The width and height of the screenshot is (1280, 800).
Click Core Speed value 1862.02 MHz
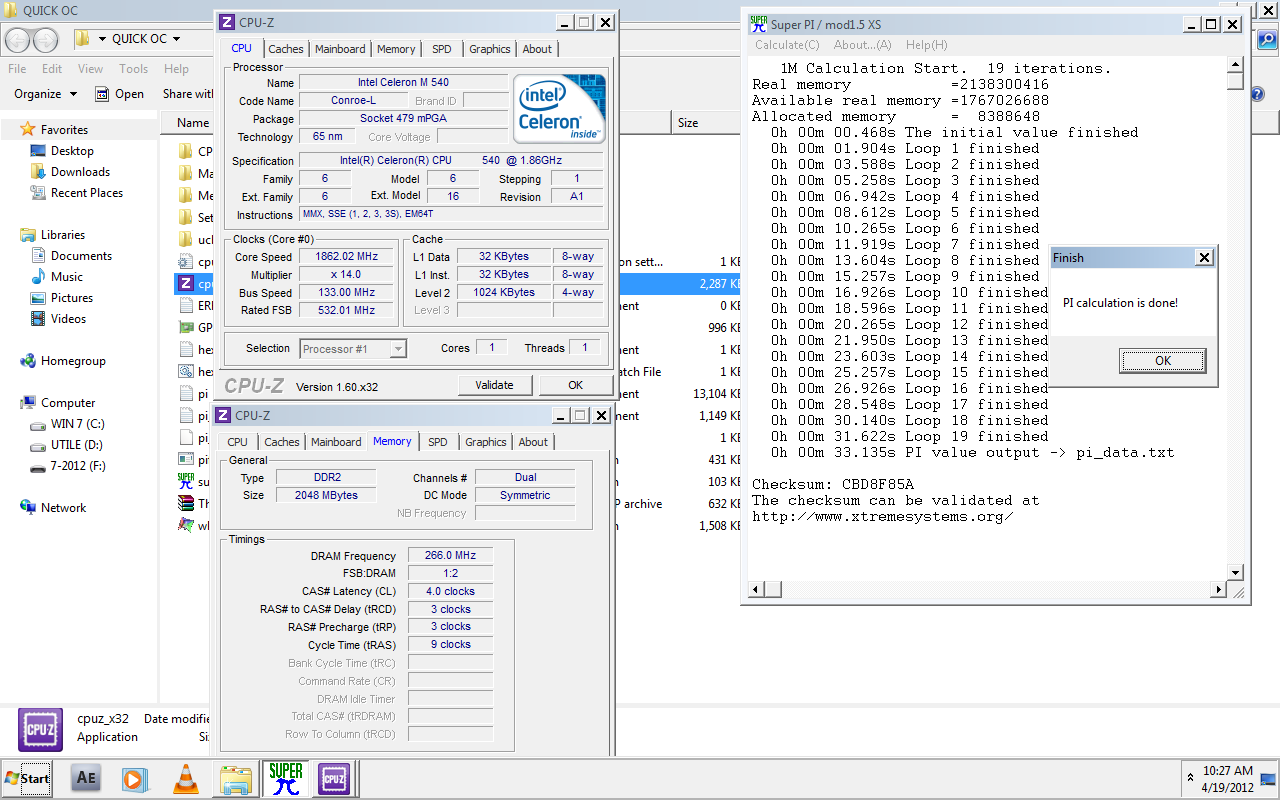point(348,256)
